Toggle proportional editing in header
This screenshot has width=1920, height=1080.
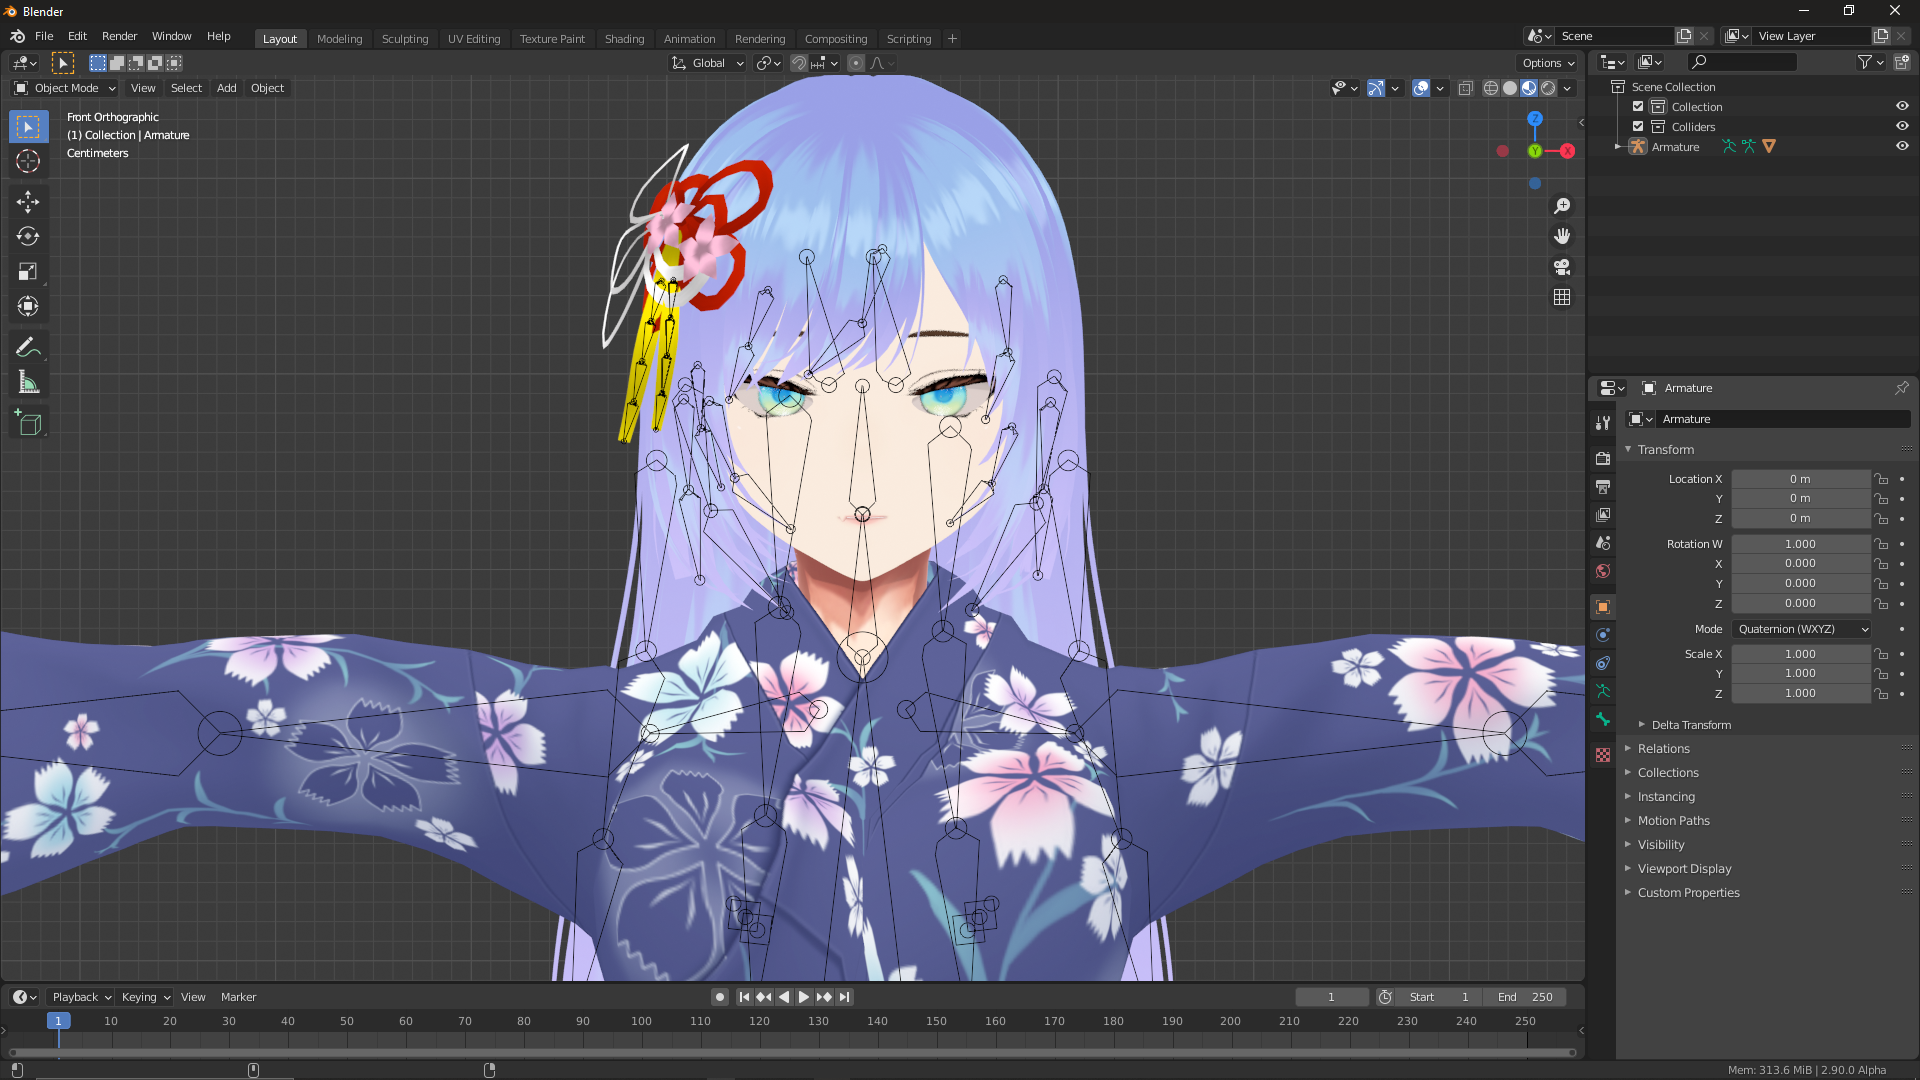click(856, 63)
